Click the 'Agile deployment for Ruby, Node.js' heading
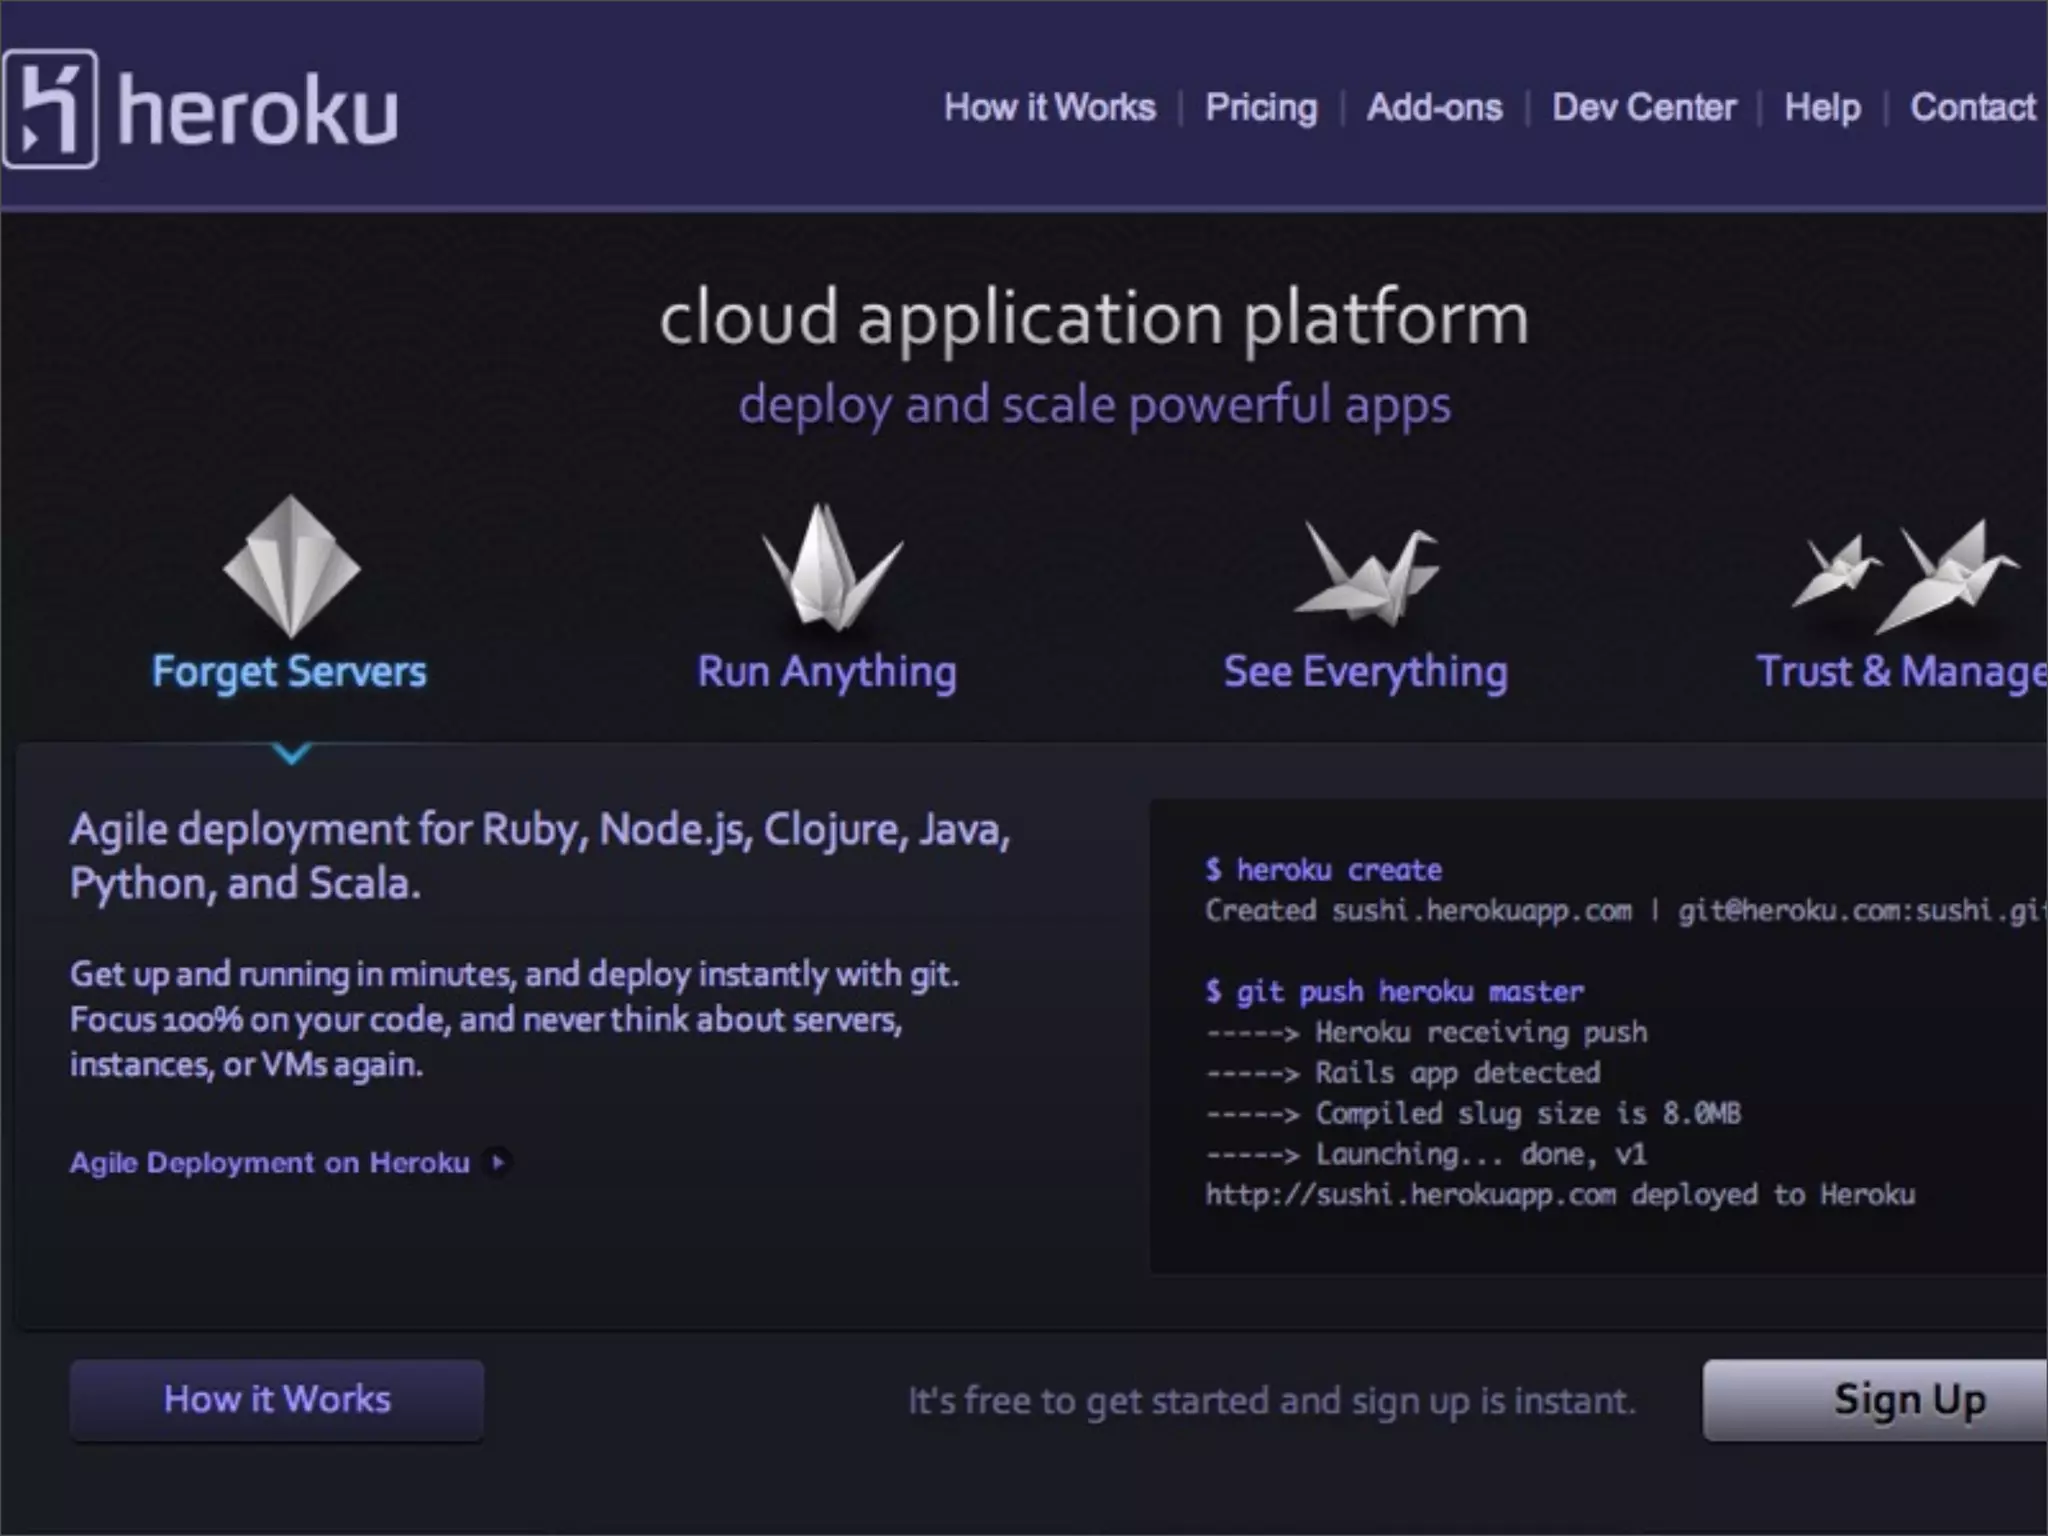This screenshot has width=2048, height=1536. [x=540, y=857]
